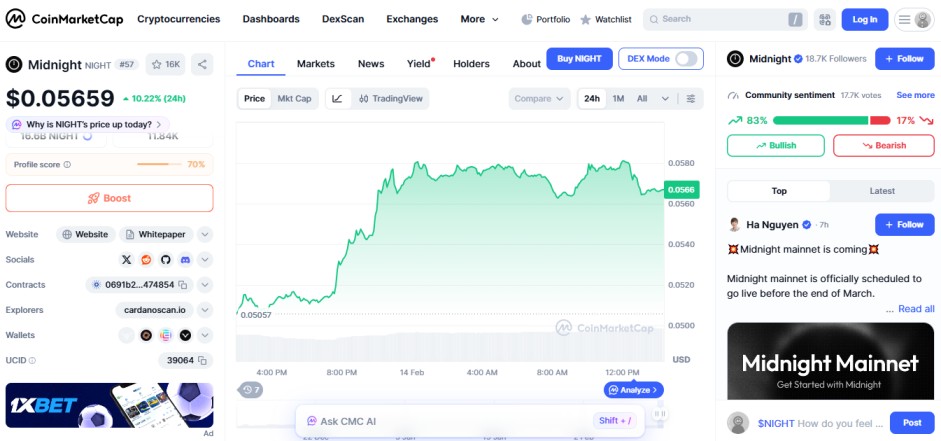Open the chart settings sliders icon

(691, 98)
